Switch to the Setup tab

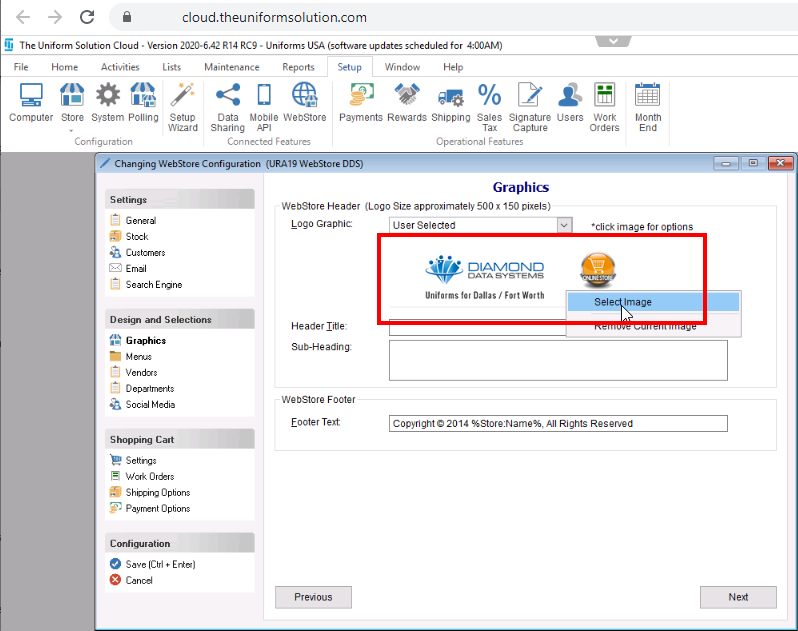pos(349,67)
